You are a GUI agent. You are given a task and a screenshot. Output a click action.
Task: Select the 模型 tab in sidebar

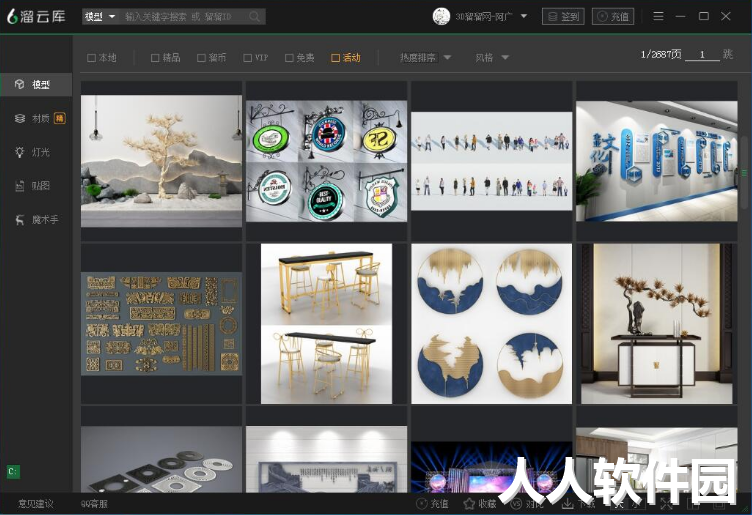pyautogui.click(x=36, y=84)
